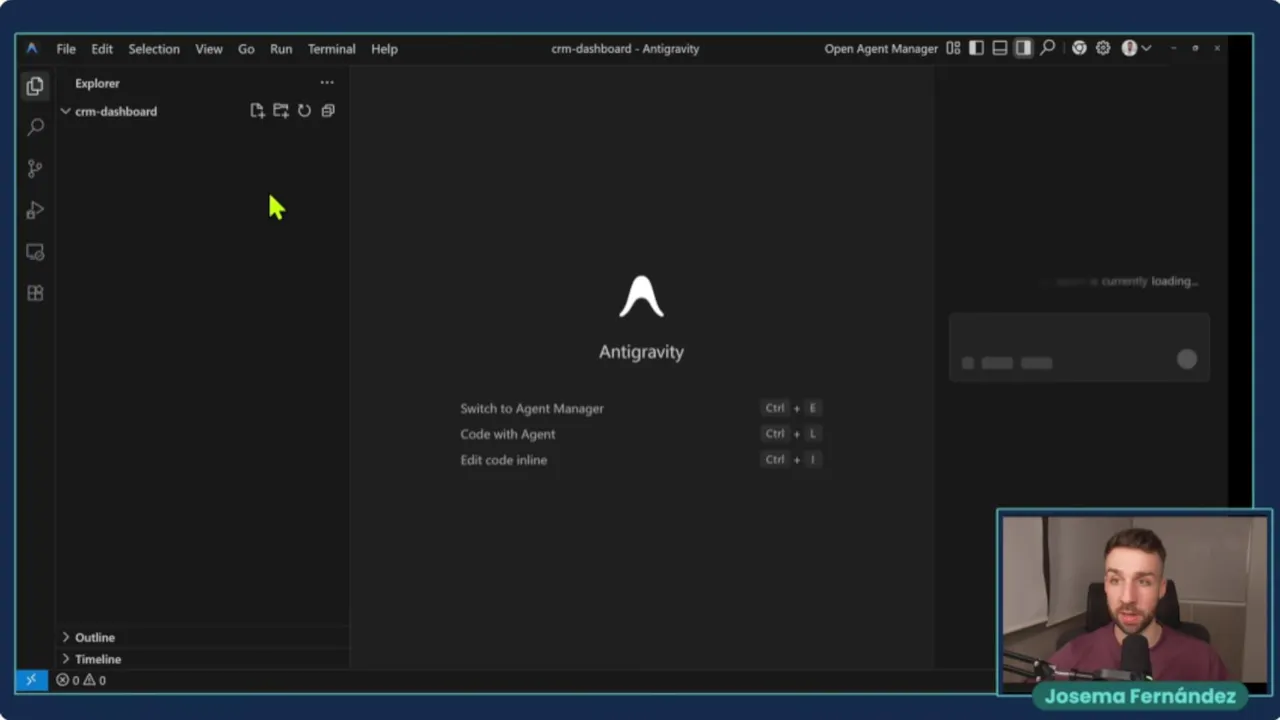This screenshot has width=1280, height=720.
Task: Open errors and warnings status bar item
Action: coord(81,680)
